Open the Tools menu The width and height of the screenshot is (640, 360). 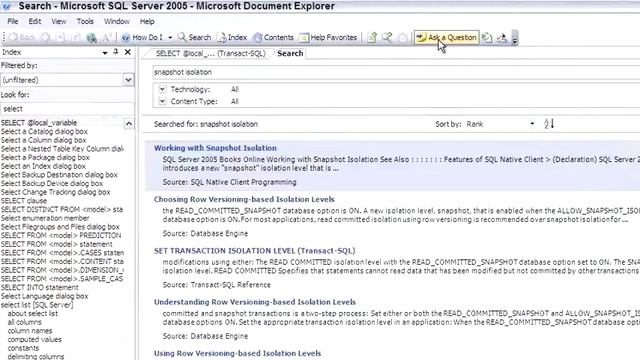[85, 21]
